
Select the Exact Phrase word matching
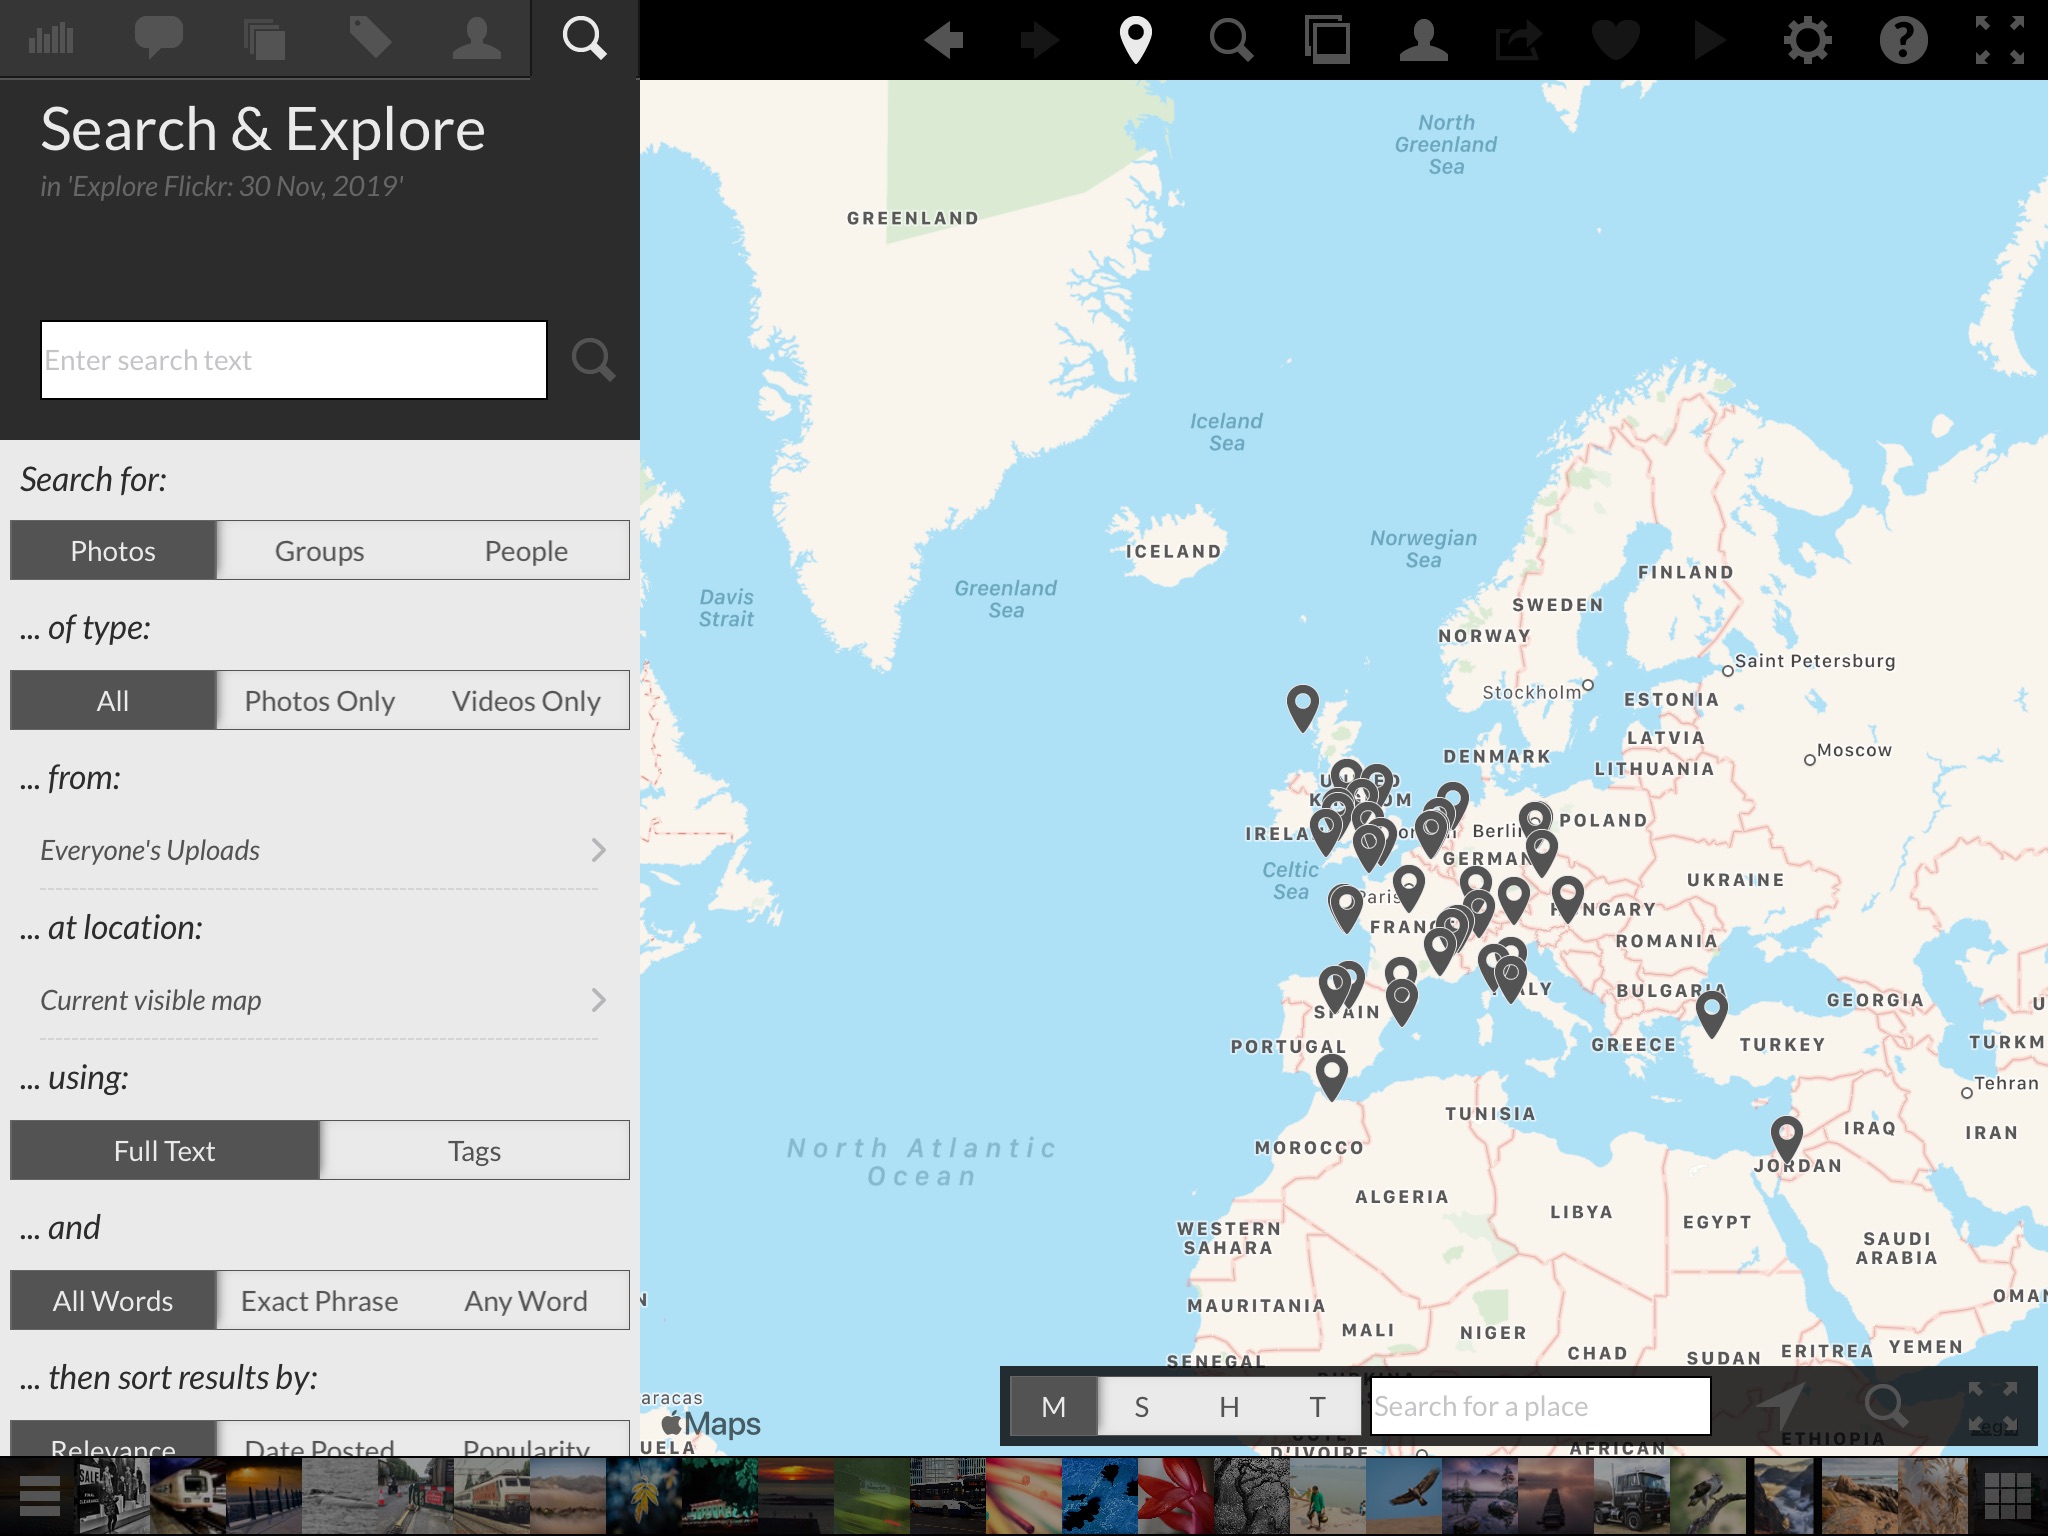318,1300
